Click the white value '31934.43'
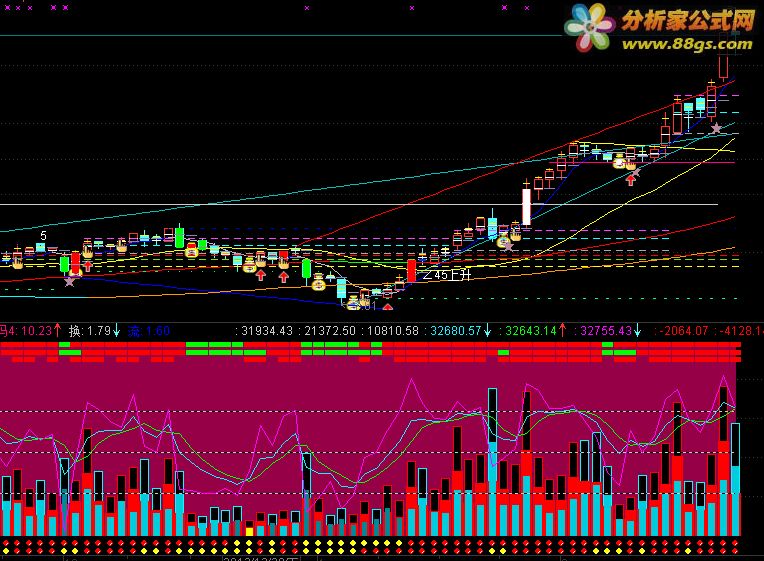Image resolution: width=764 pixels, height=561 pixels. point(267,331)
